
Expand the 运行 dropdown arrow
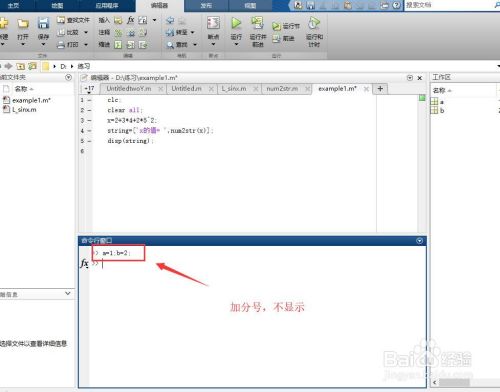[x=236, y=44]
